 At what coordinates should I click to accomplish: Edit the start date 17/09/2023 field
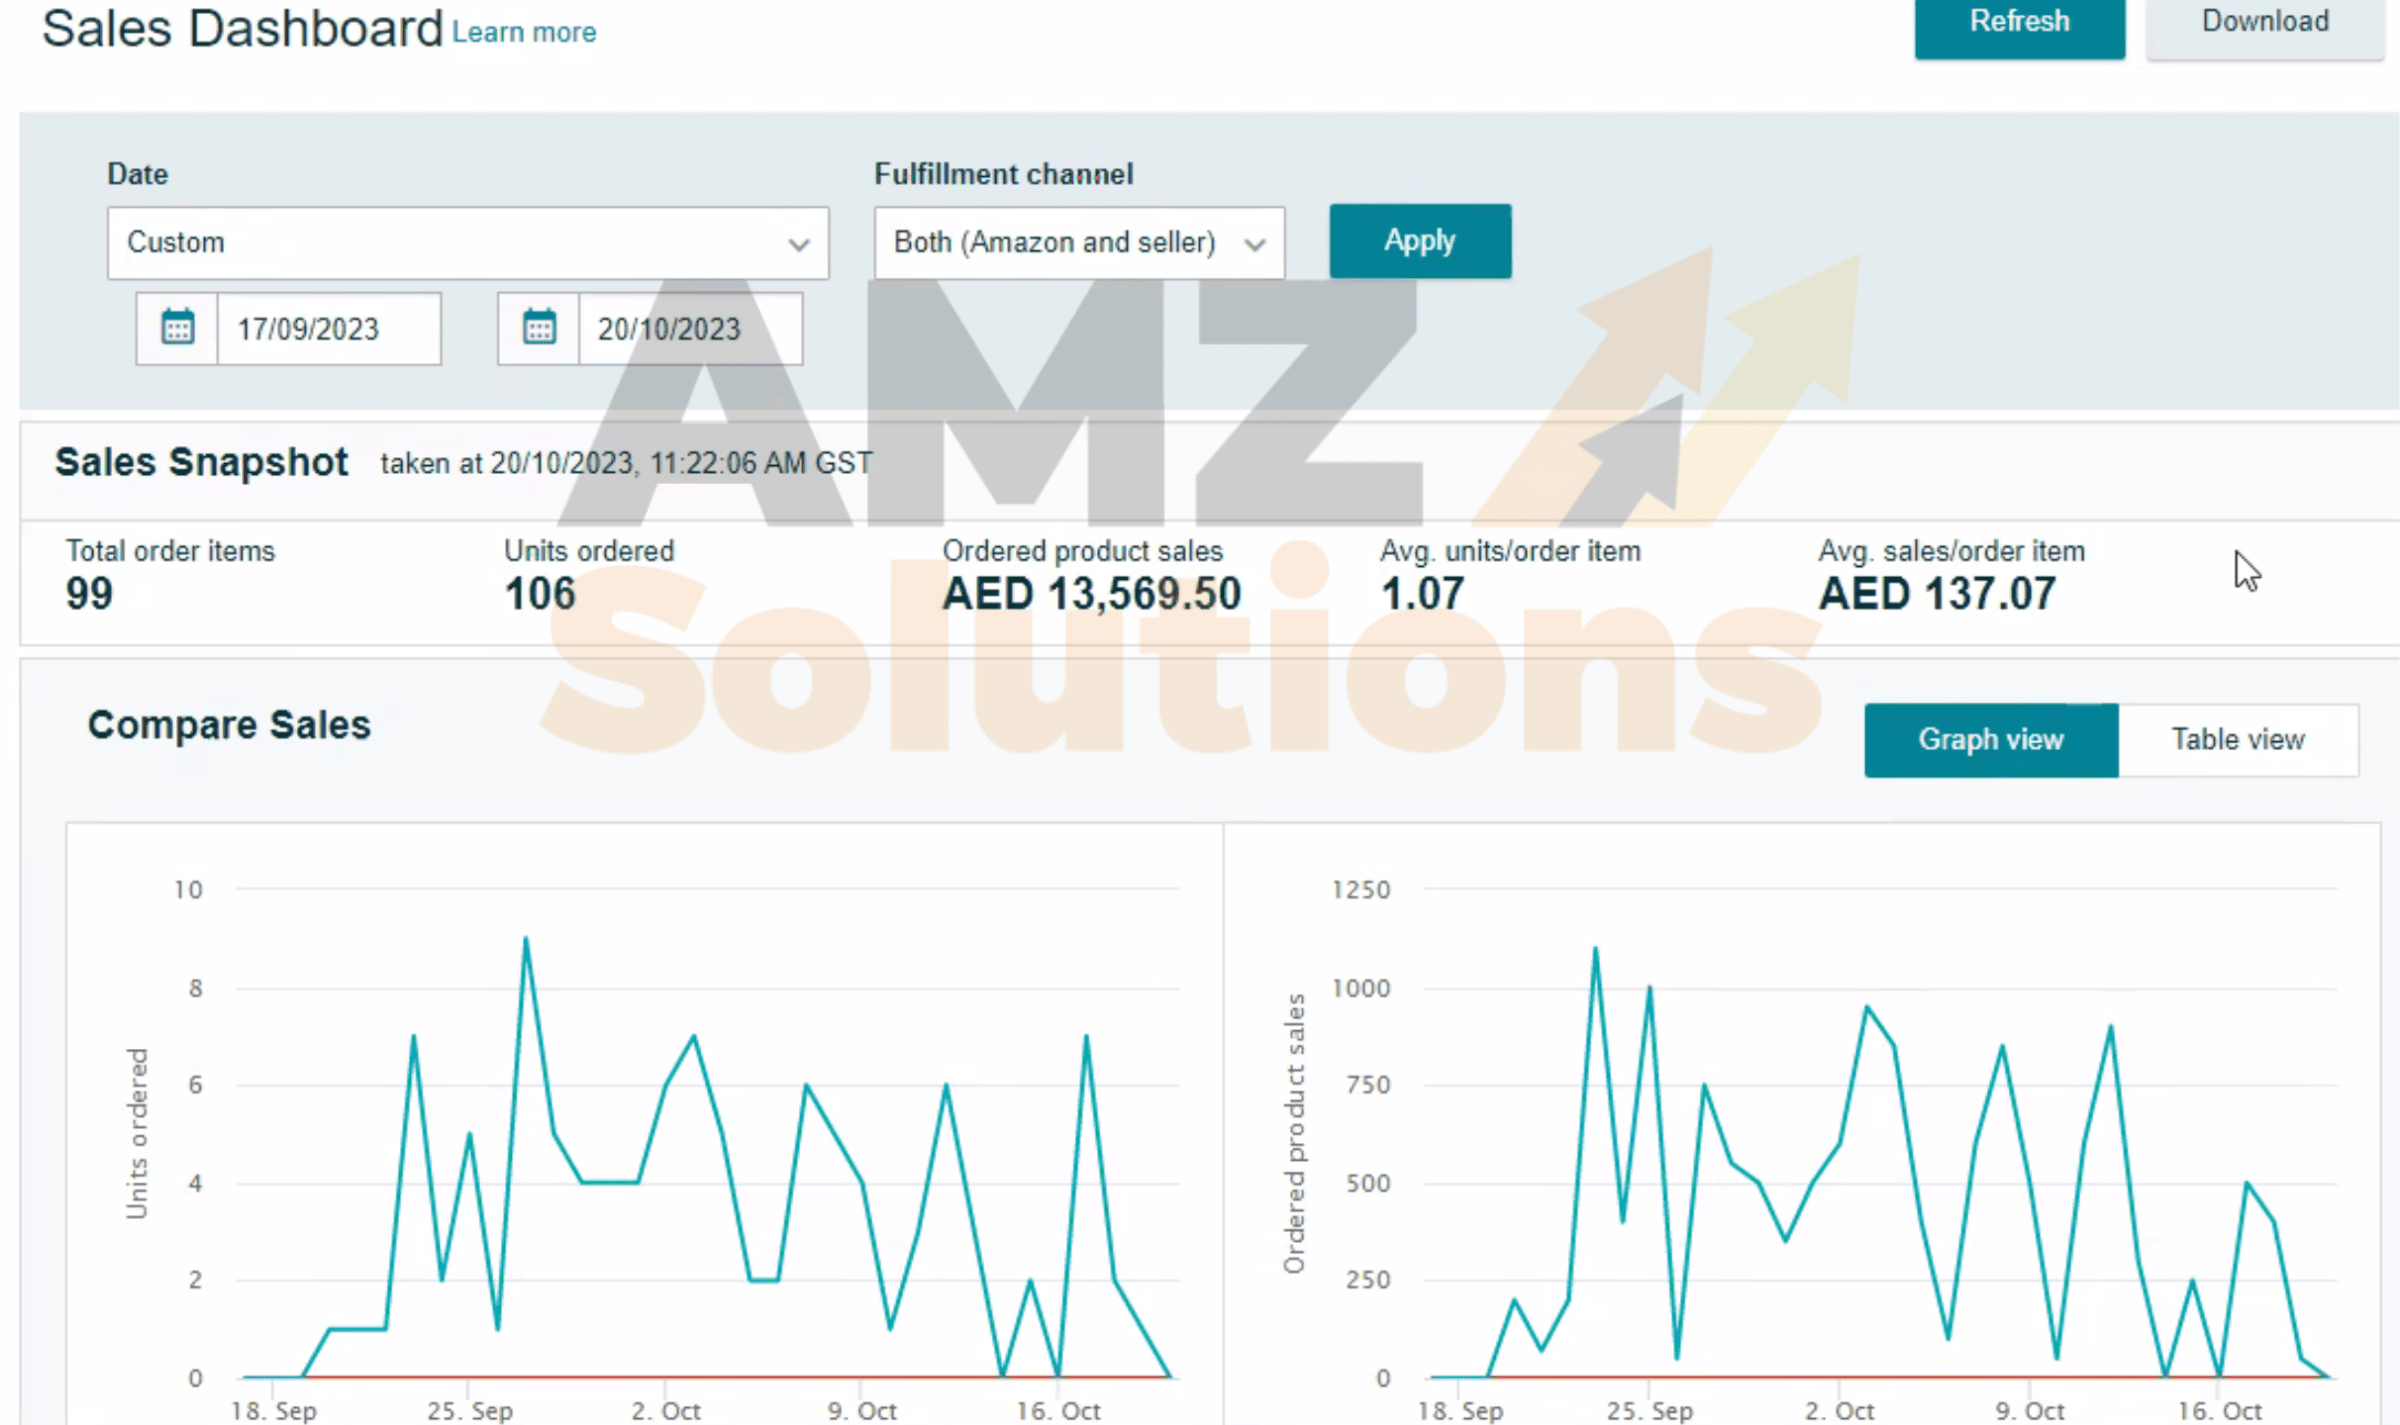click(327, 329)
